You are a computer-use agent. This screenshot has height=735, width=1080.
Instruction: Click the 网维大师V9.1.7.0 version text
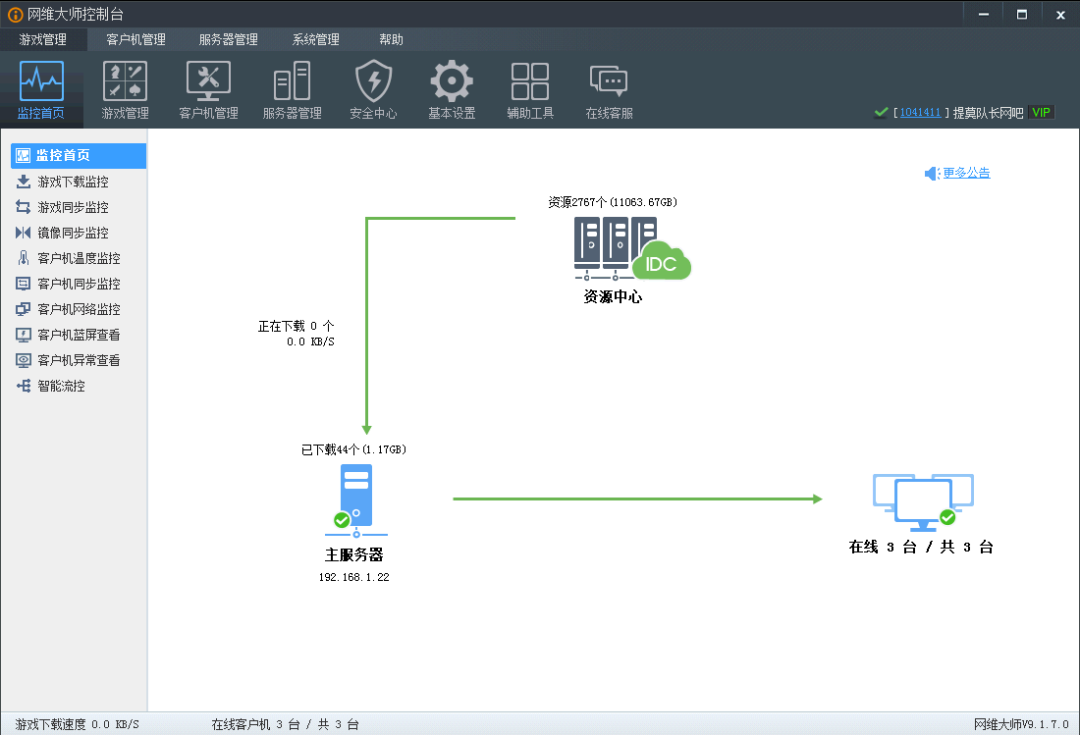click(1021, 724)
